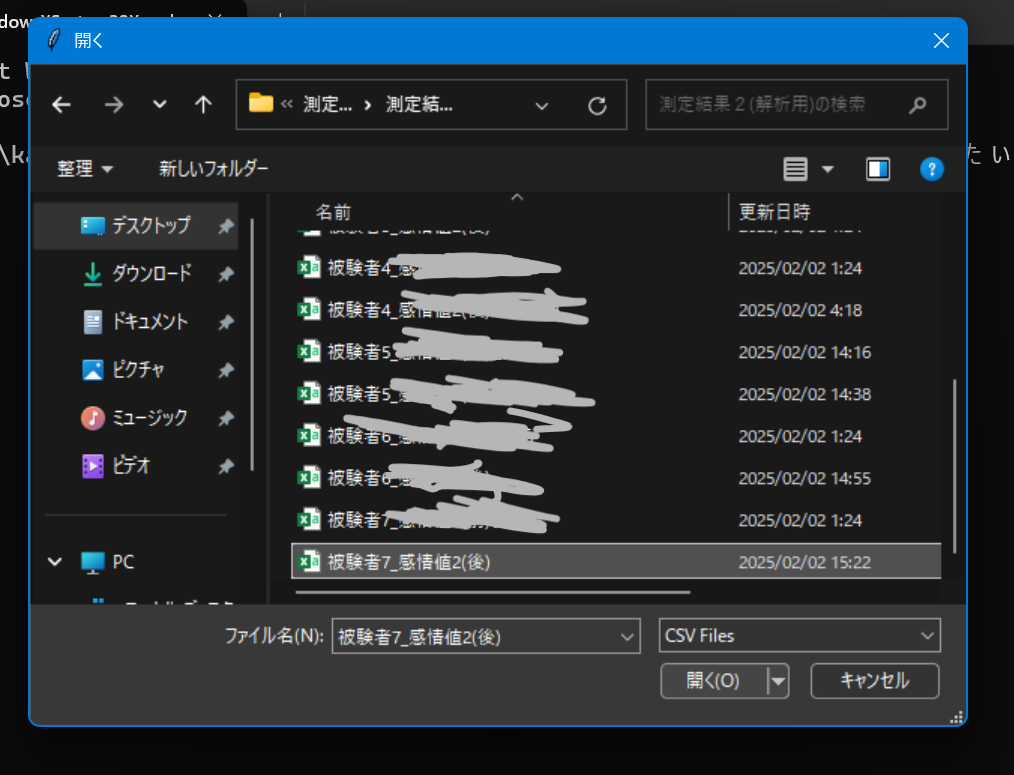Viewport: 1014px width, 775px height.
Task: Click the キャンセル button
Action: [874, 680]
